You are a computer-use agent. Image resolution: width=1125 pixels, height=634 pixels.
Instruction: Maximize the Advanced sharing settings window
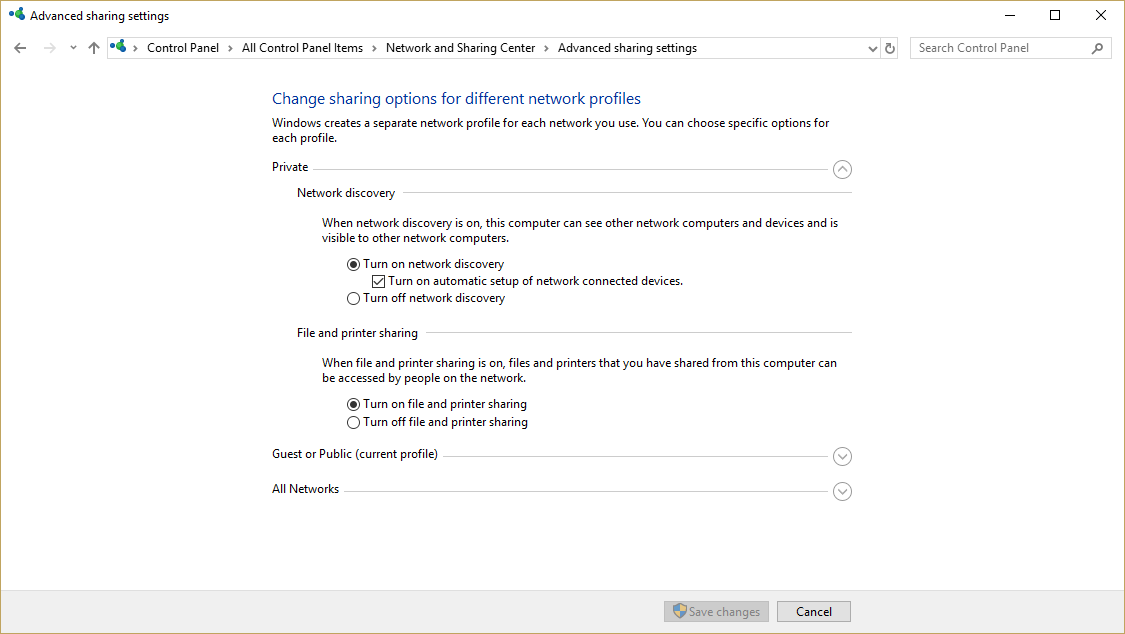1055,15
